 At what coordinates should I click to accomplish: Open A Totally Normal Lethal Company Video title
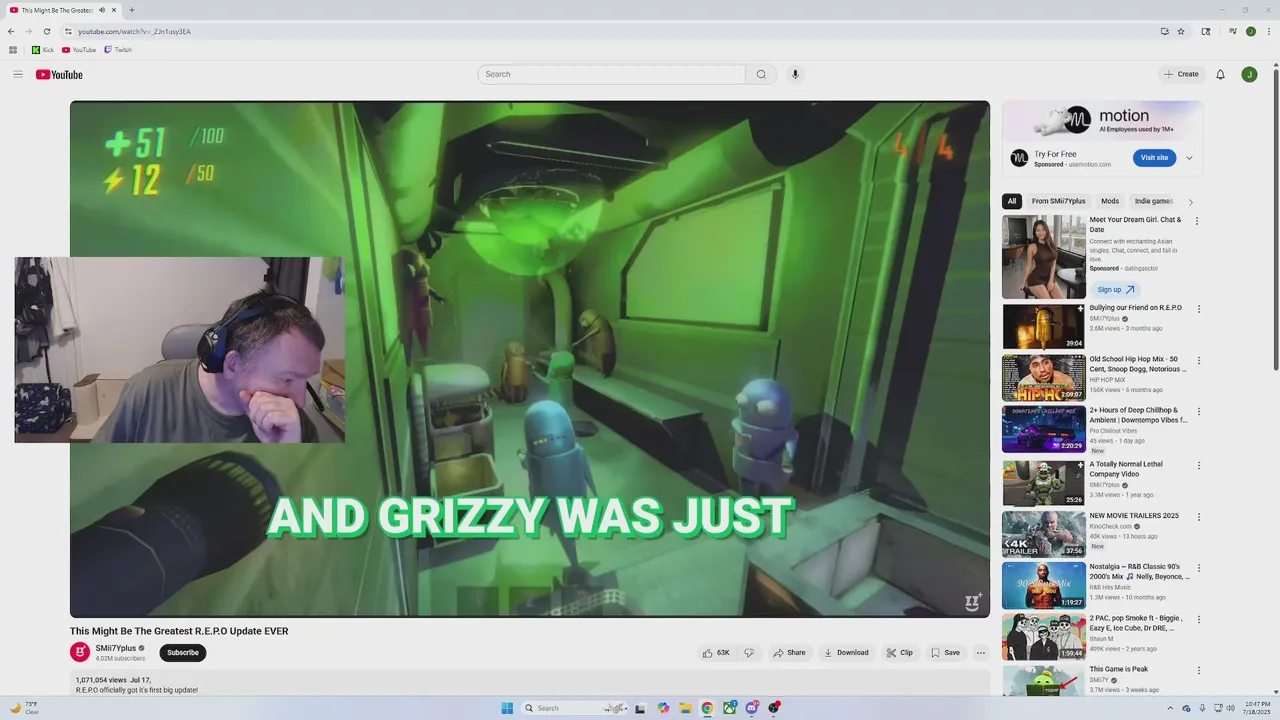(x=1128, y=469)
